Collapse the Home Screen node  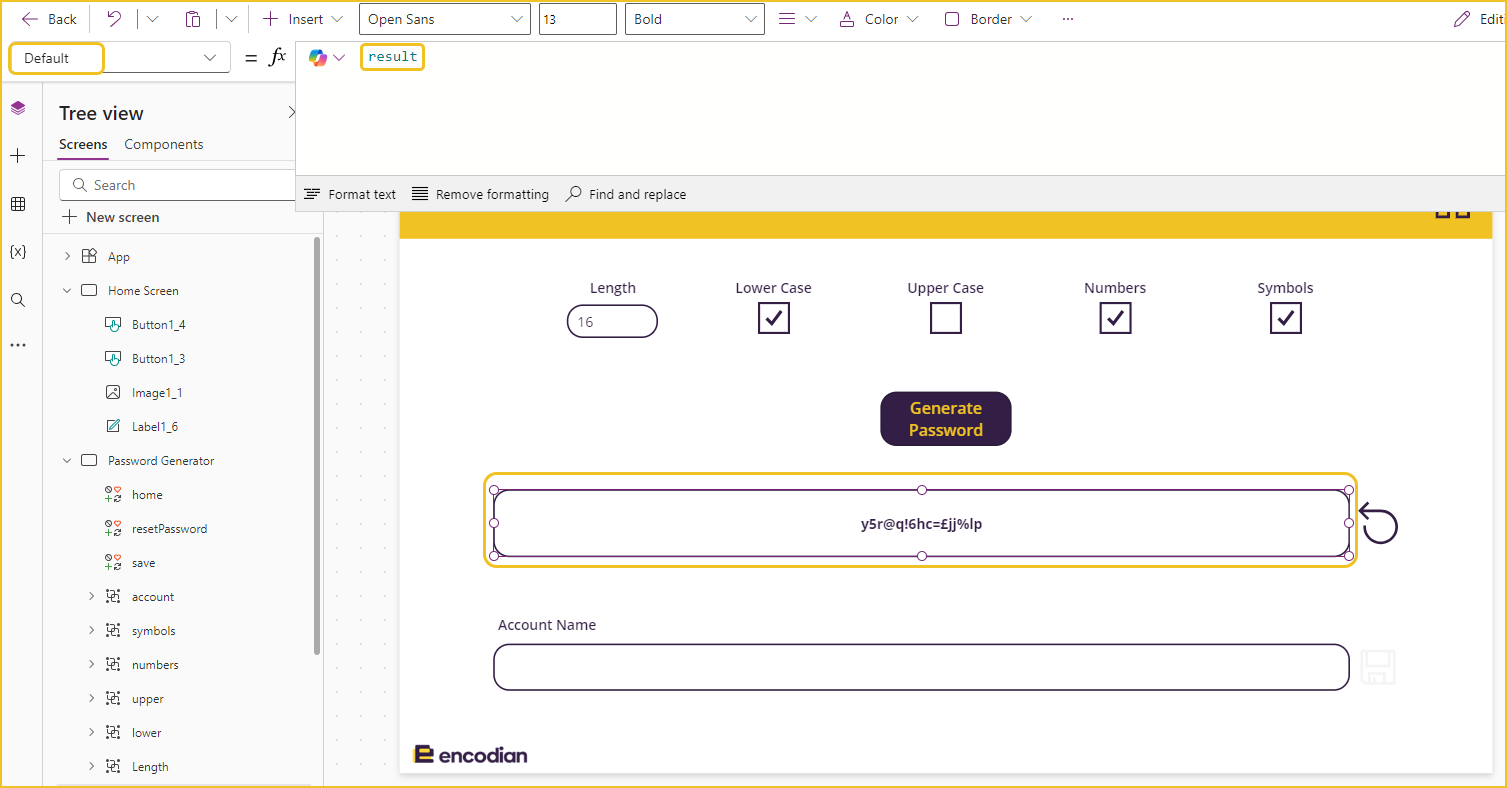[x=67, y=291]
